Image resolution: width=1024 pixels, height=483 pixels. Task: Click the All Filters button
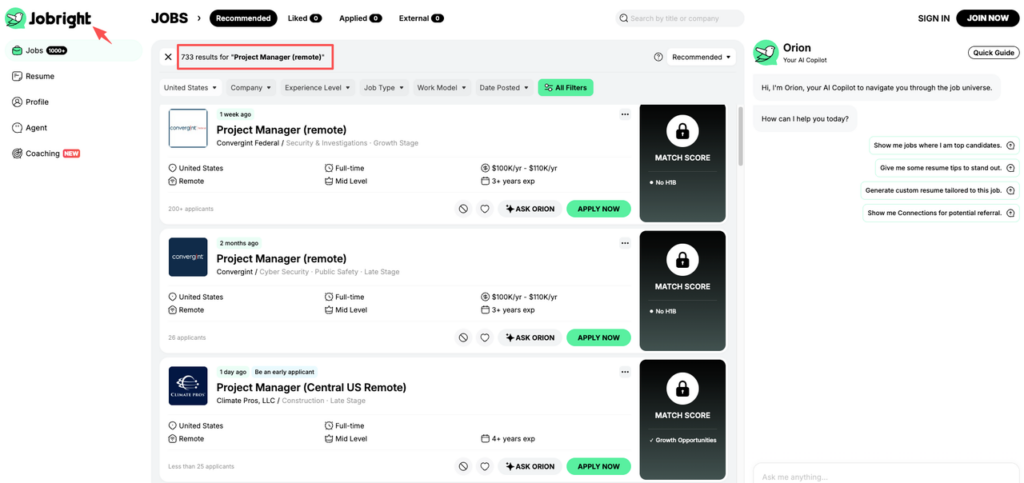click(x=566, y=87)
